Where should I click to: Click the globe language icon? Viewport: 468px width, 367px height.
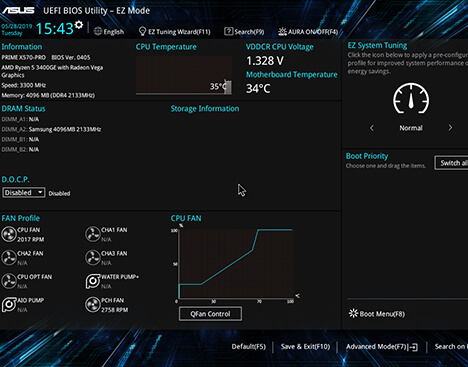pyautogui.click(x=98, y=31)
